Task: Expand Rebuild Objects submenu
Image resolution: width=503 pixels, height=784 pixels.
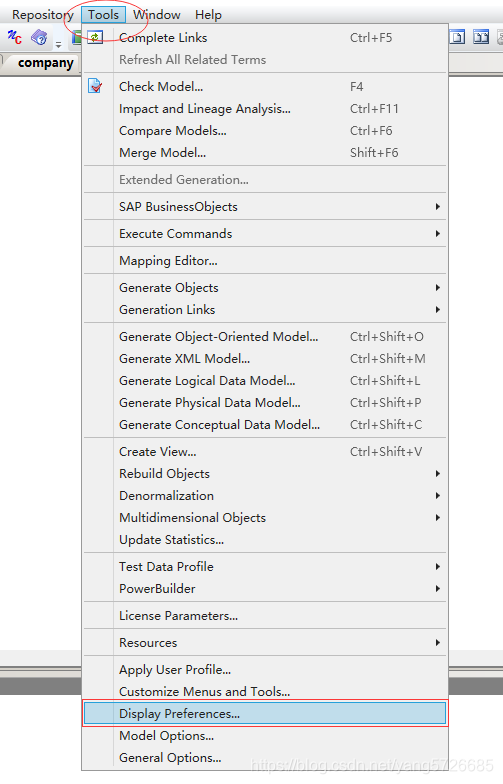Action: (x=265, y=474)
